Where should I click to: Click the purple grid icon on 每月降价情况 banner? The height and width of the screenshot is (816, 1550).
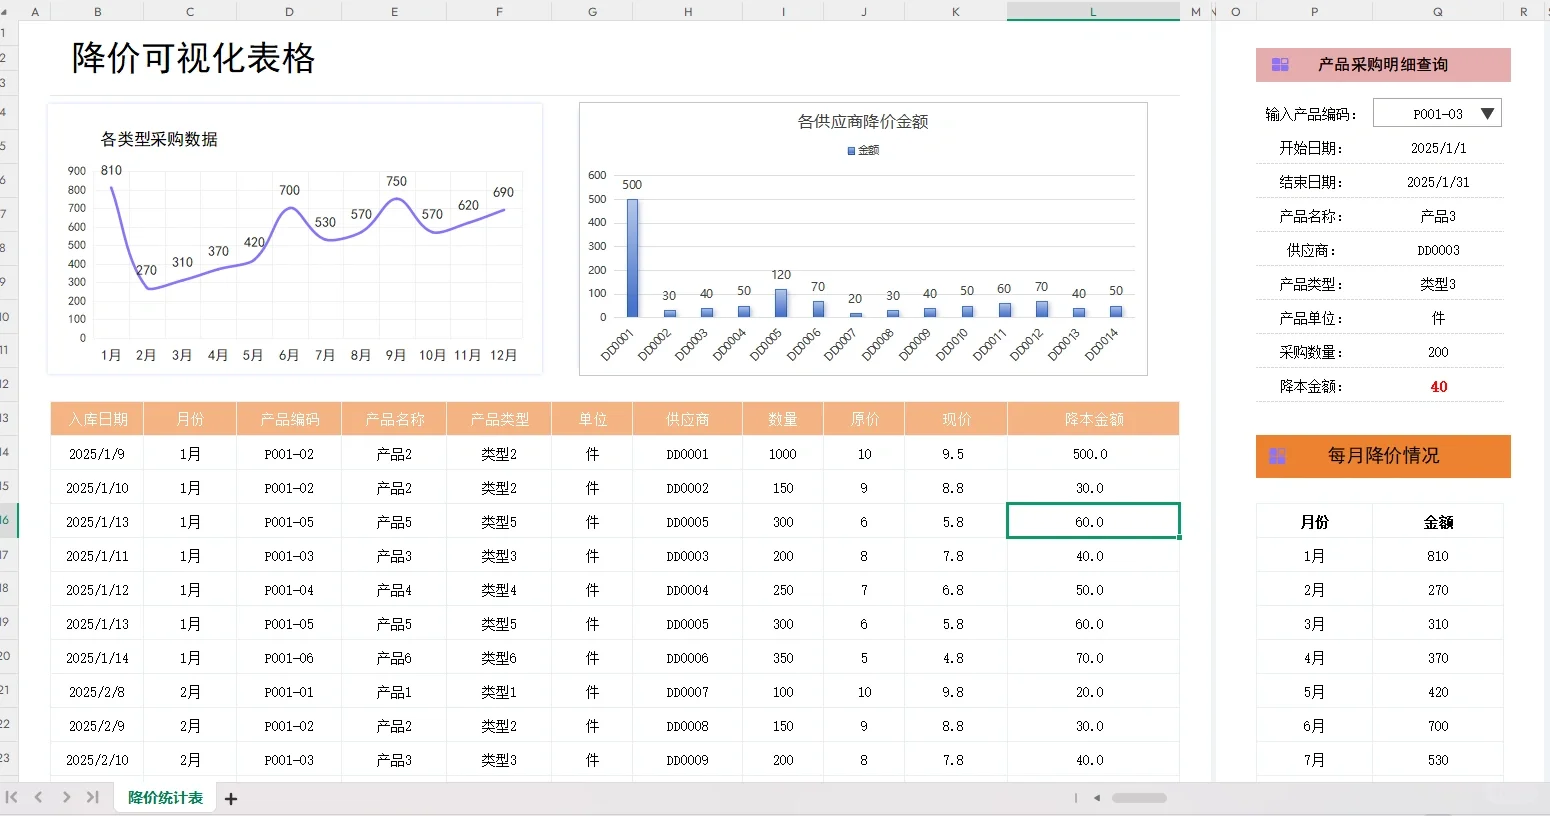coord(1280,455)
